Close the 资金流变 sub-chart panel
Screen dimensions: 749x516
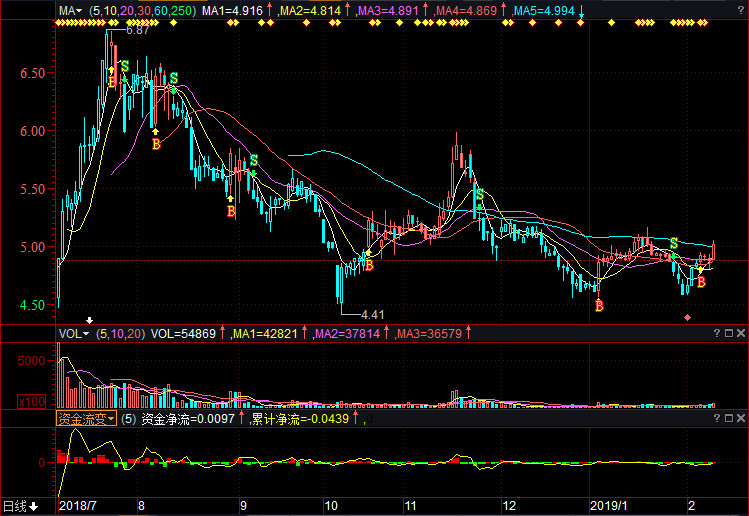tap(741, 419)
